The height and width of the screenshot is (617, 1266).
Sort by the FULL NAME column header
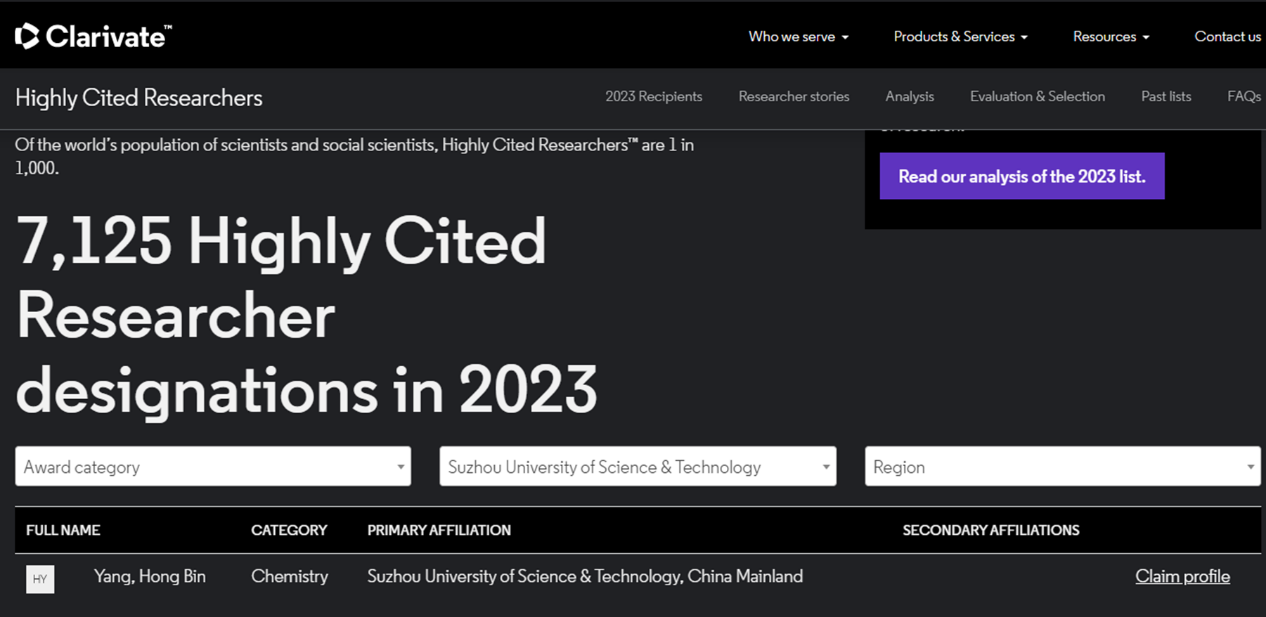[63, 530]
